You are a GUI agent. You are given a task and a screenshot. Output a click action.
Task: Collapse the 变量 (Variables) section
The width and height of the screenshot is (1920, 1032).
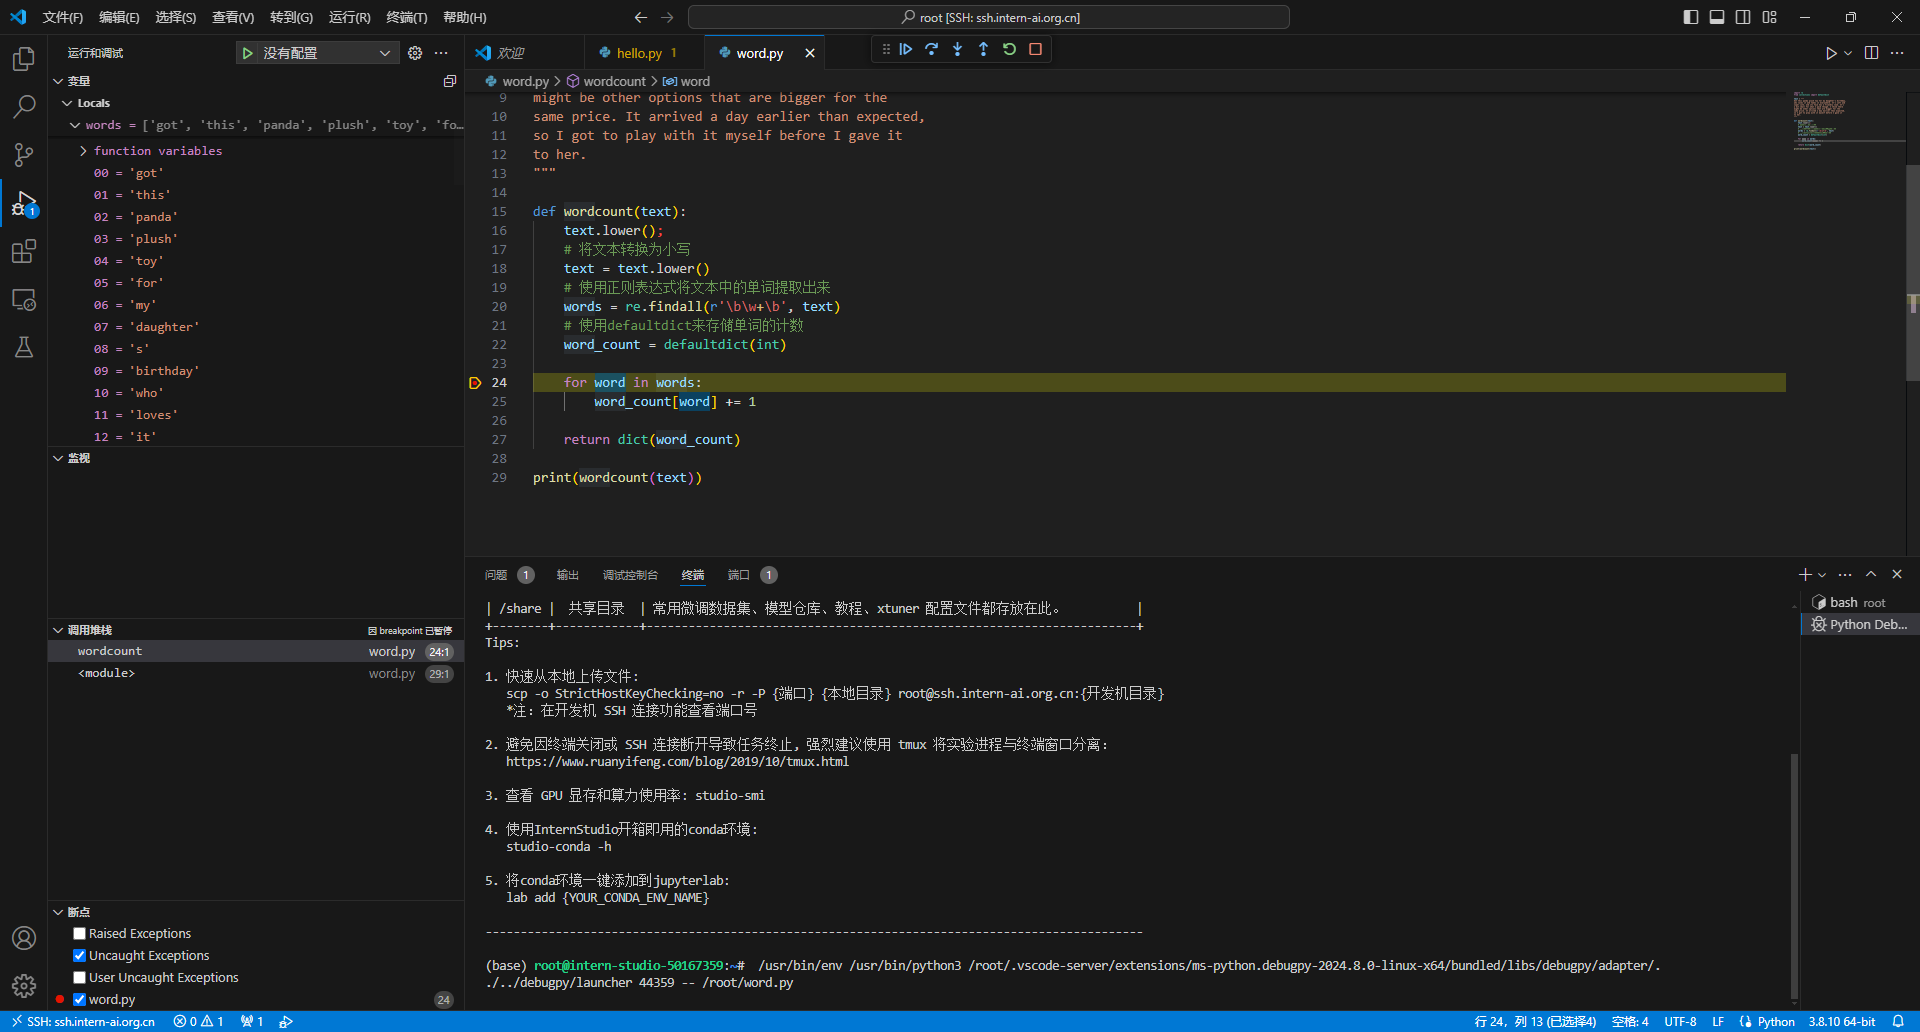pyautogui.click(x=58, y=81)
